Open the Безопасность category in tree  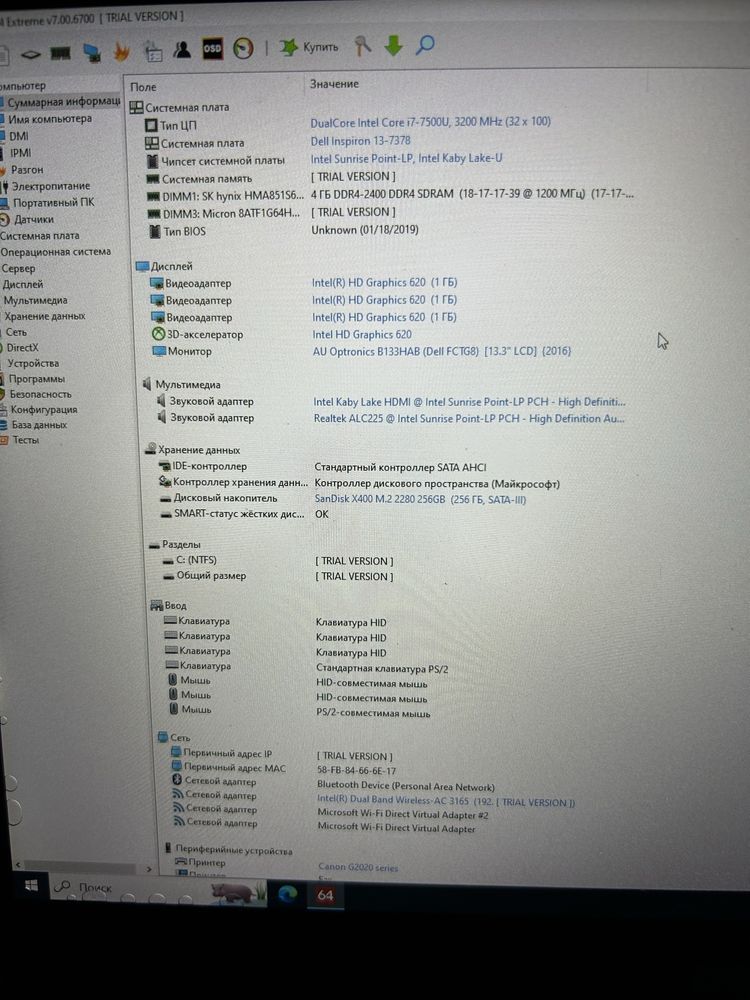coord(41,394)
